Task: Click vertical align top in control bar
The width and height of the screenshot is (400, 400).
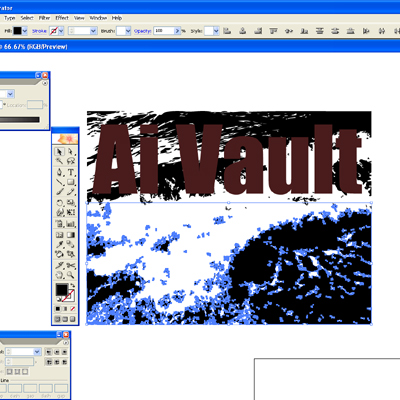Action: 273,31
